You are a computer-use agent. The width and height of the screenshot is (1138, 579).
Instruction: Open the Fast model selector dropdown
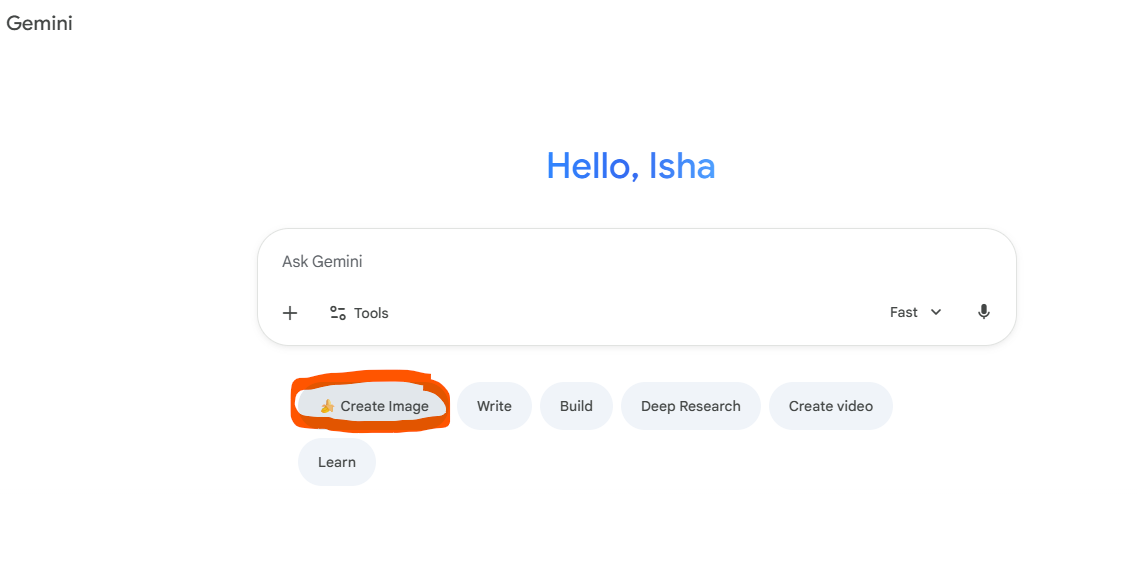pos(915,312)
